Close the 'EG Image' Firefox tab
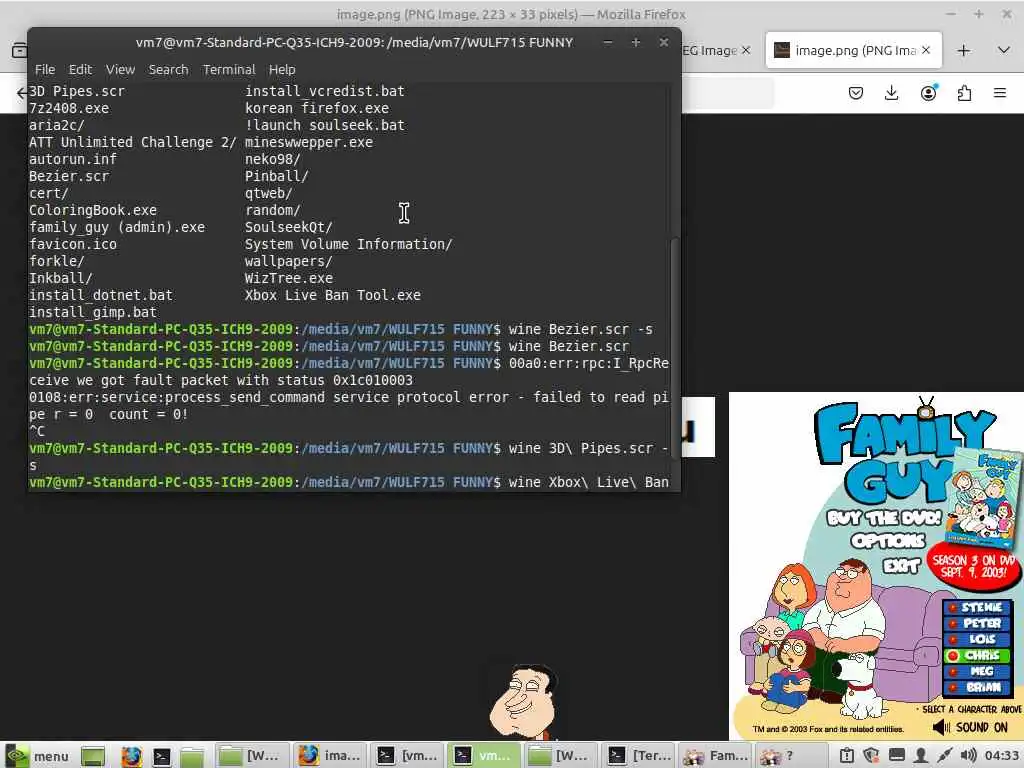Viewport: 1024px width, 768px height. pyautogui.click(x=746, y=50)
